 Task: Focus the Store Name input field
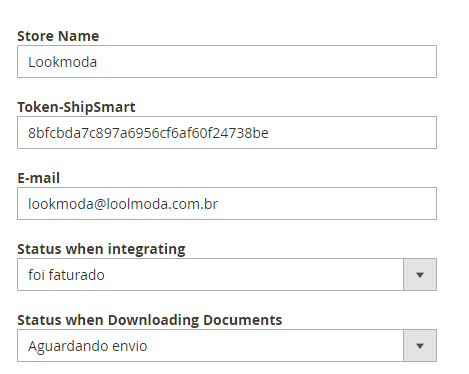pyautogui.click(x=227, y=62)
